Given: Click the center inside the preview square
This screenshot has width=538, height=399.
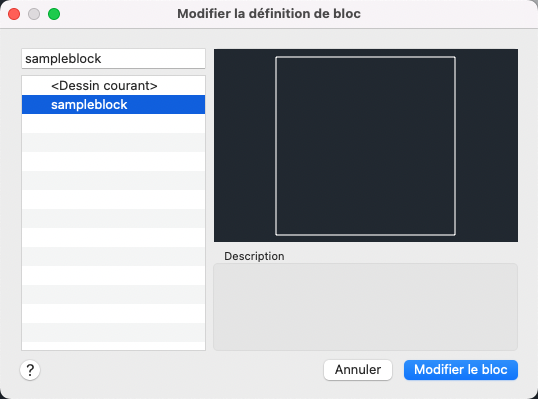Looking at the screenshot, I should [365, 146].
